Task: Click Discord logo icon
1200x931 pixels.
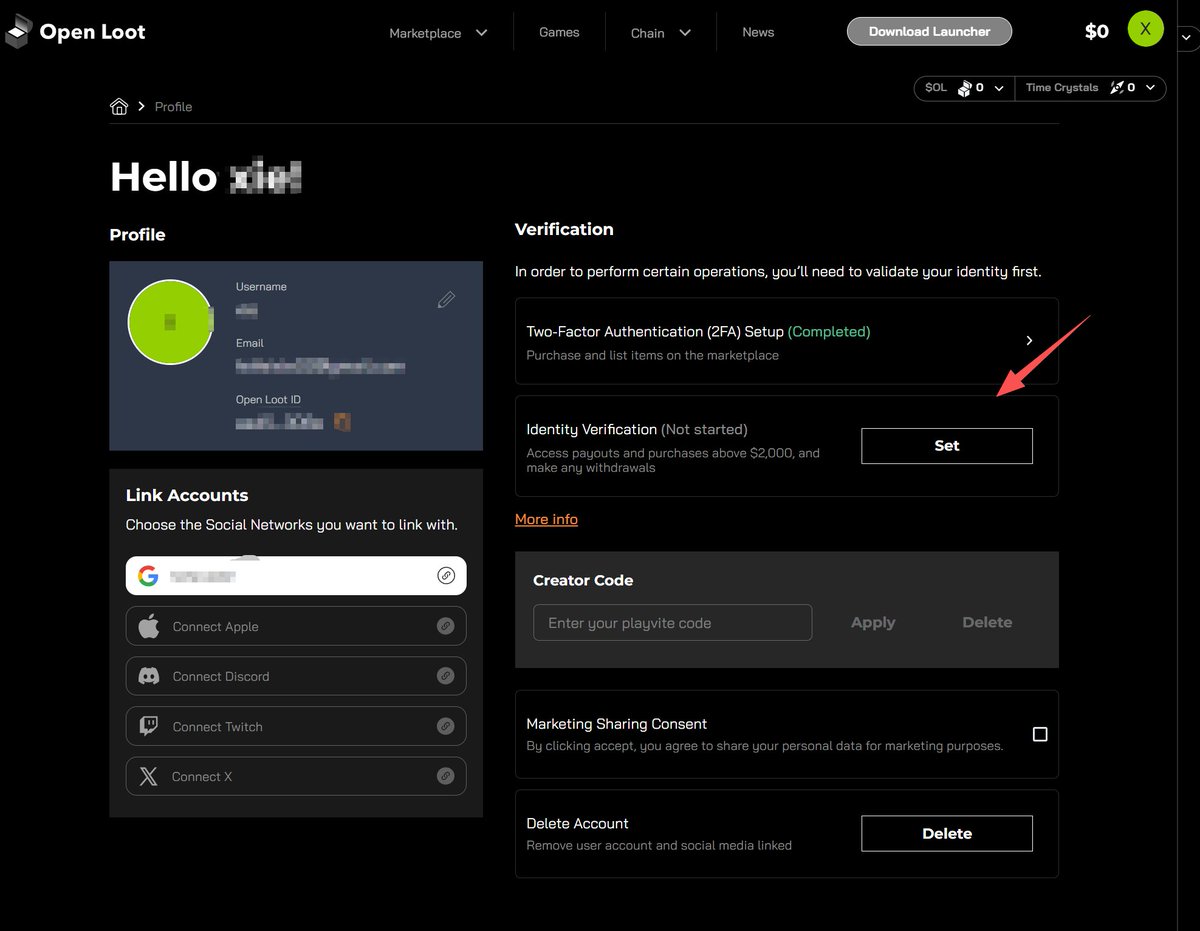Action: (148, 676)
